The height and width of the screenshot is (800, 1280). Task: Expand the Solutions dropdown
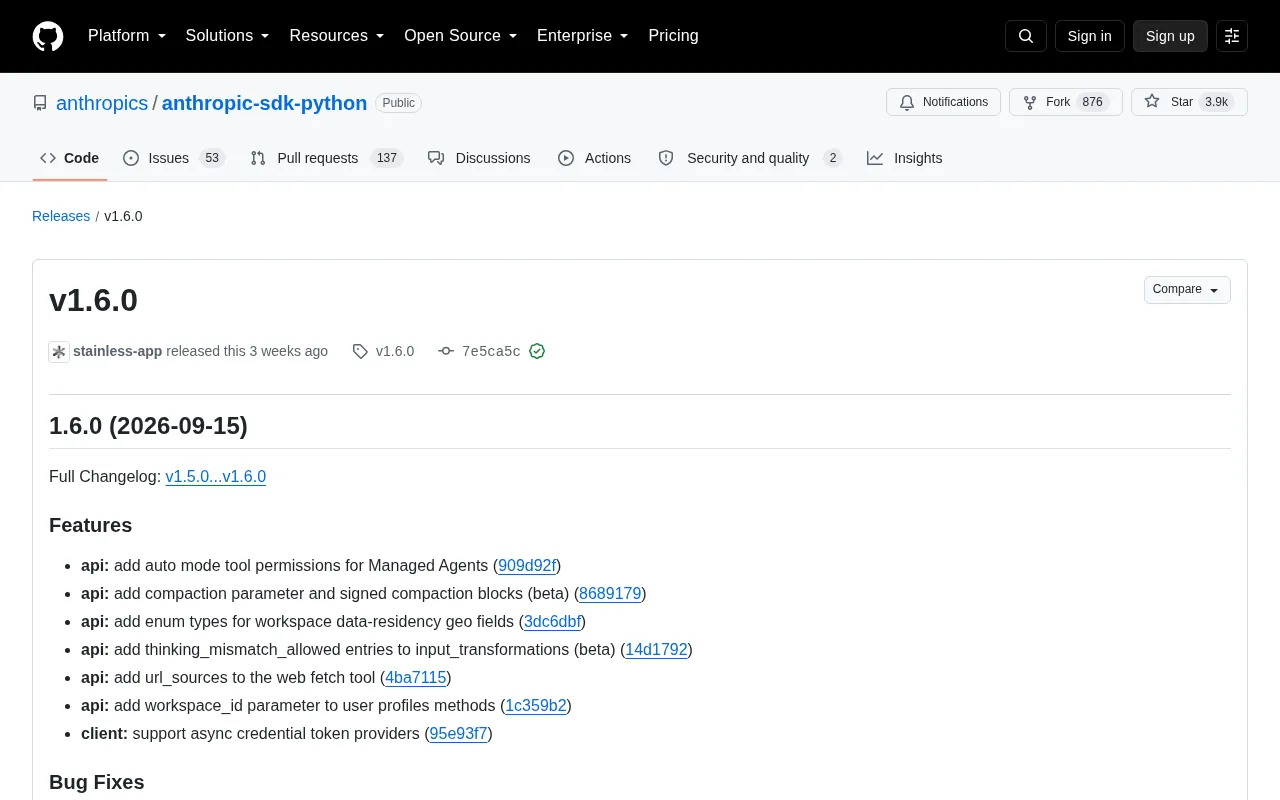pyautogui.click(x=228, y=36)
